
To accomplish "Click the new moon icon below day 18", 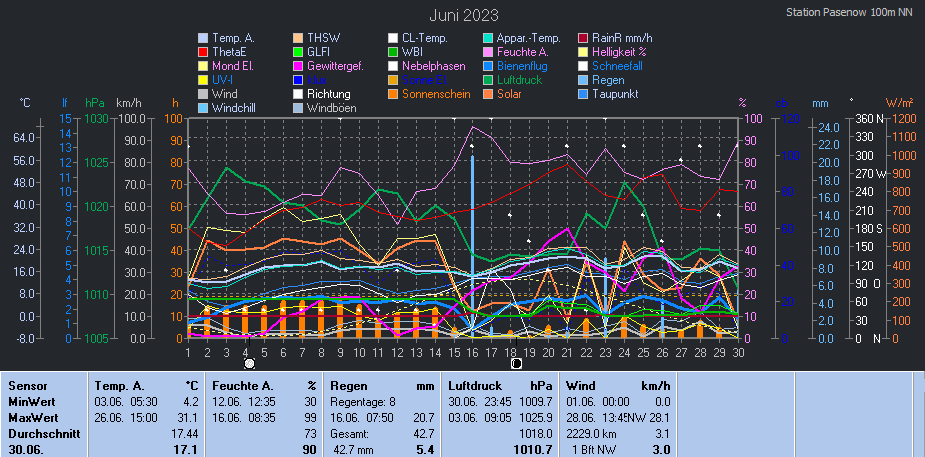I will point(516,364).
